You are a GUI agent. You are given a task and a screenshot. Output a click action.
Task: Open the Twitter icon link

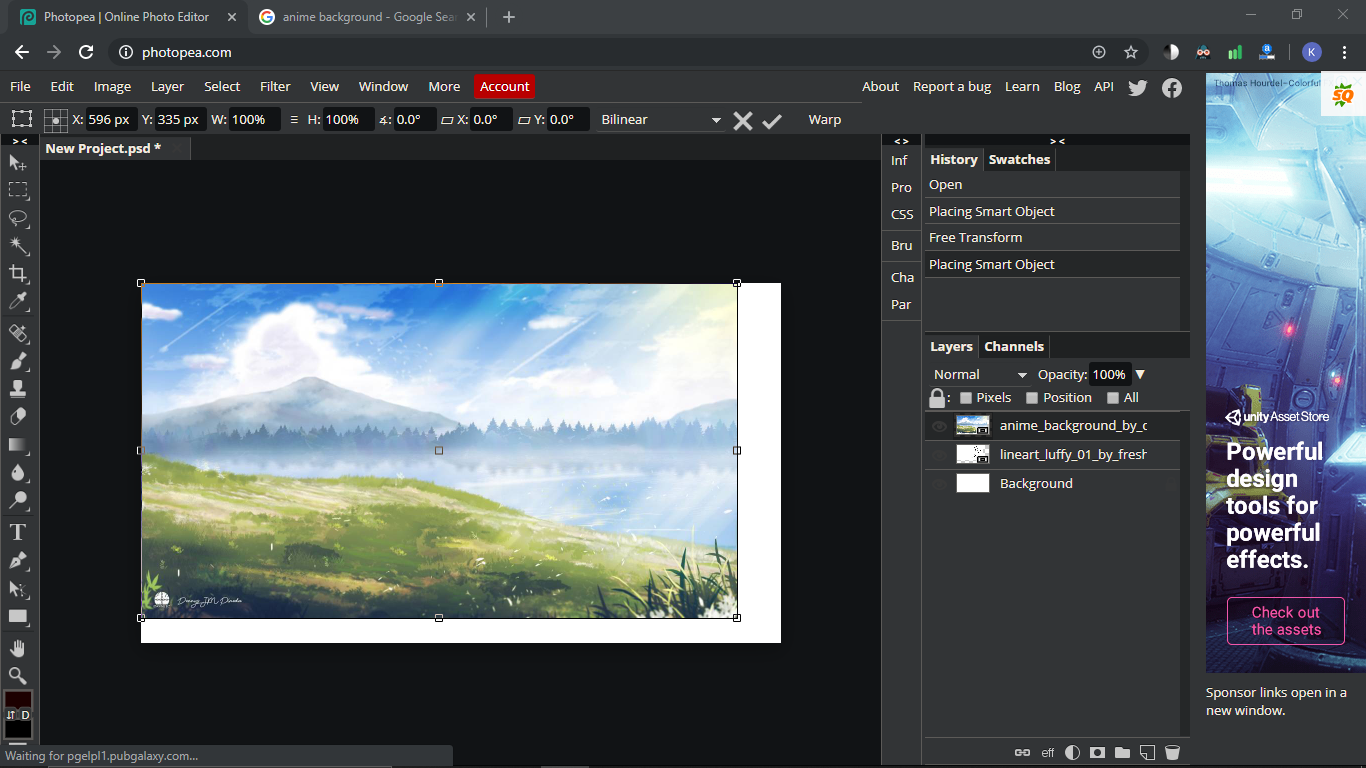click(1137, 87)
